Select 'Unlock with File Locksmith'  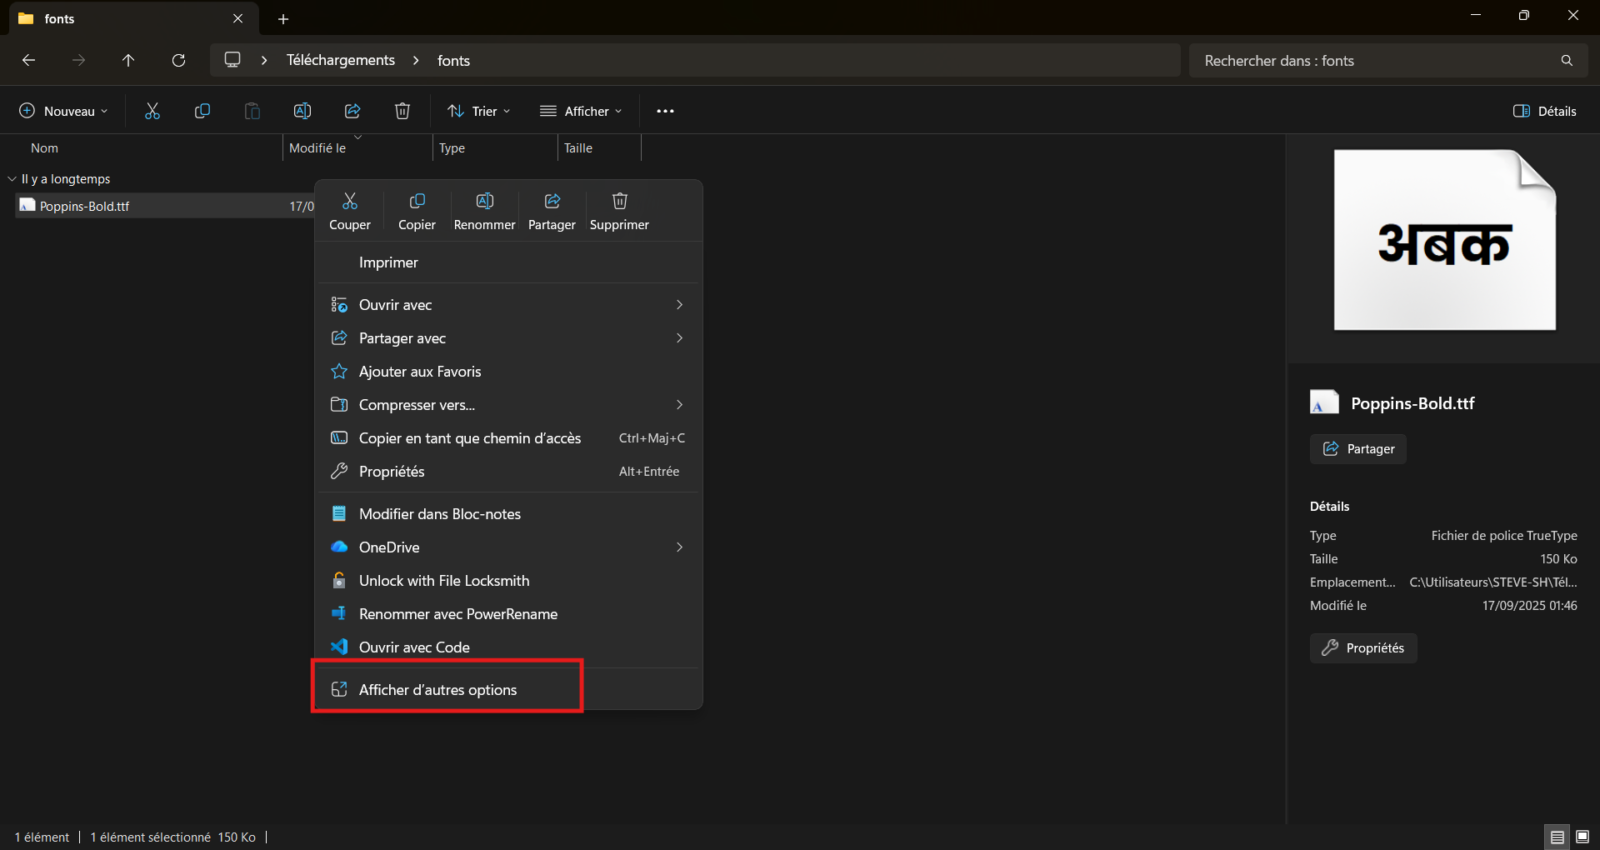[508, 581]
